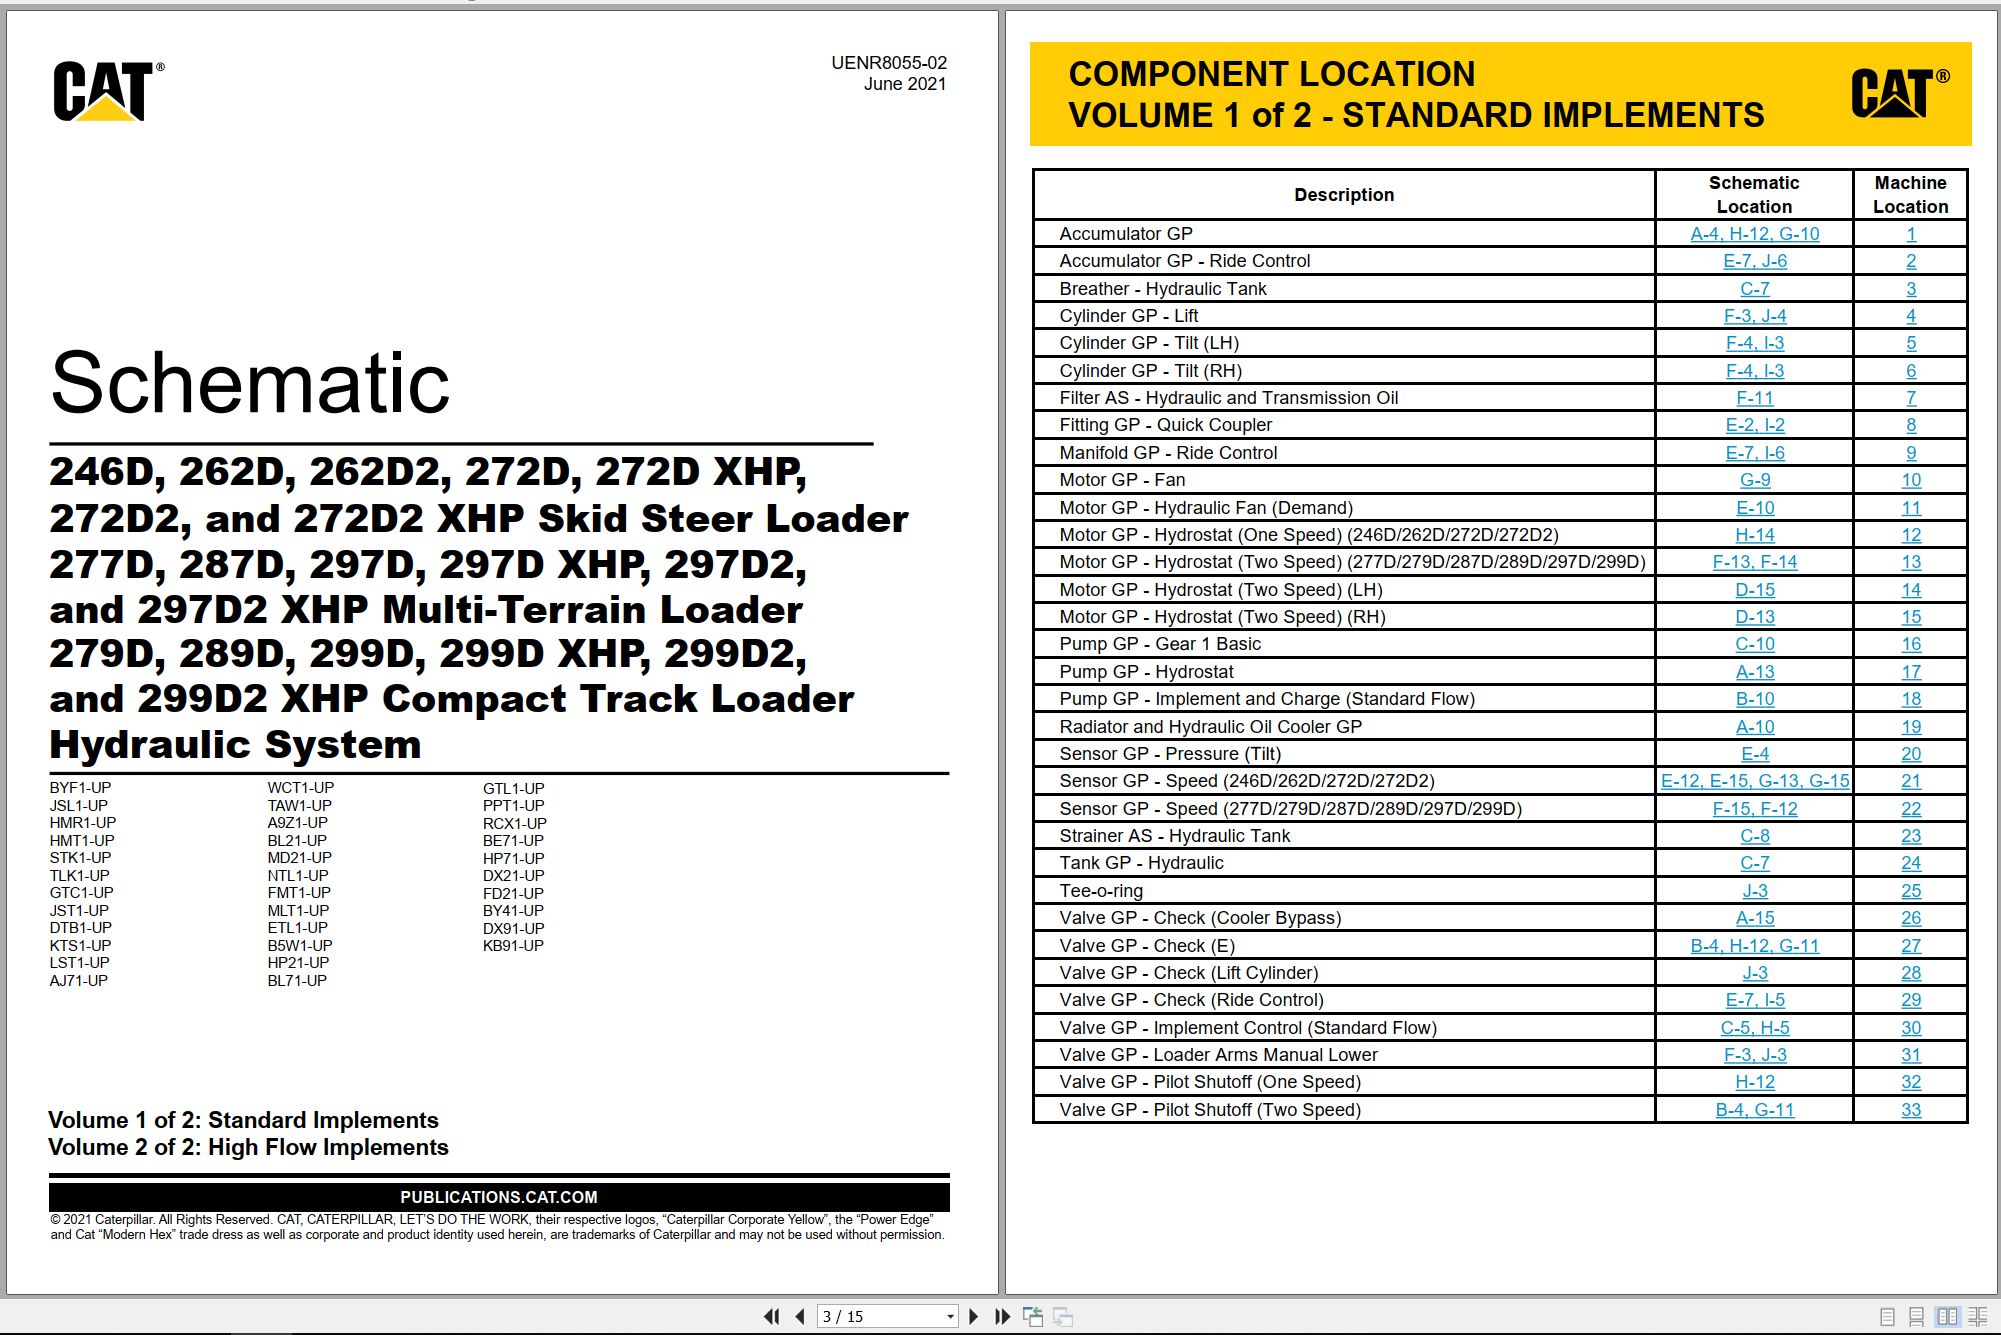Click machine location link 25
Image resolution: width=2001 pixels, height=1335 pixels.
1910,891
